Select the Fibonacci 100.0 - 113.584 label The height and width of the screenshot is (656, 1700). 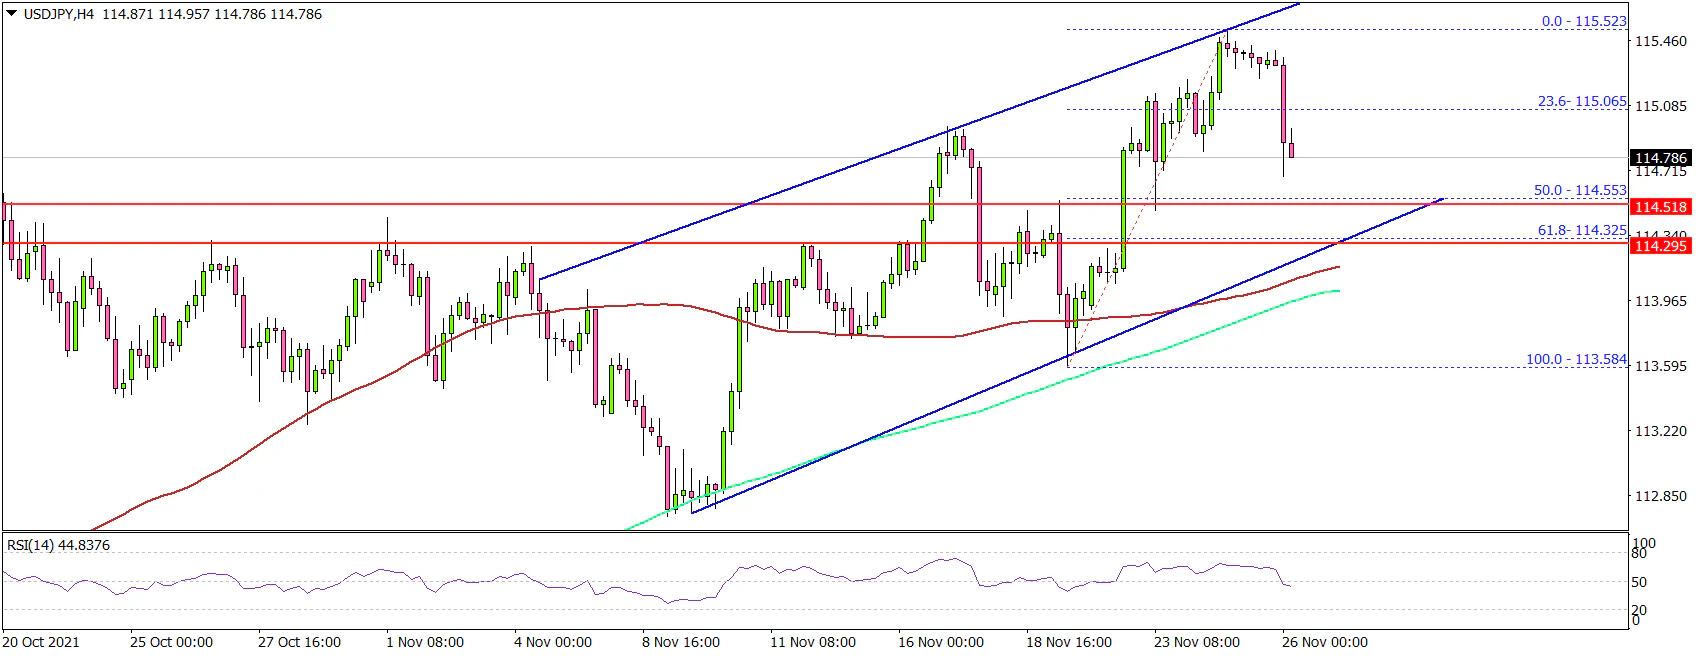click(x=1576, y=359)
